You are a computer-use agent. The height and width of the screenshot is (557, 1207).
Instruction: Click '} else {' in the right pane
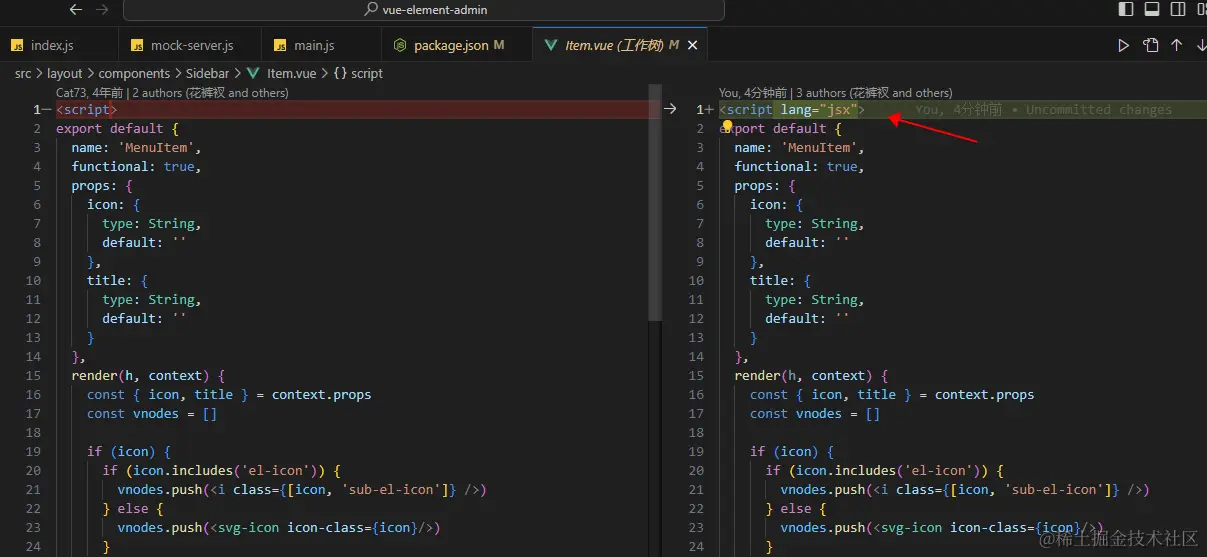coord(796,509)
